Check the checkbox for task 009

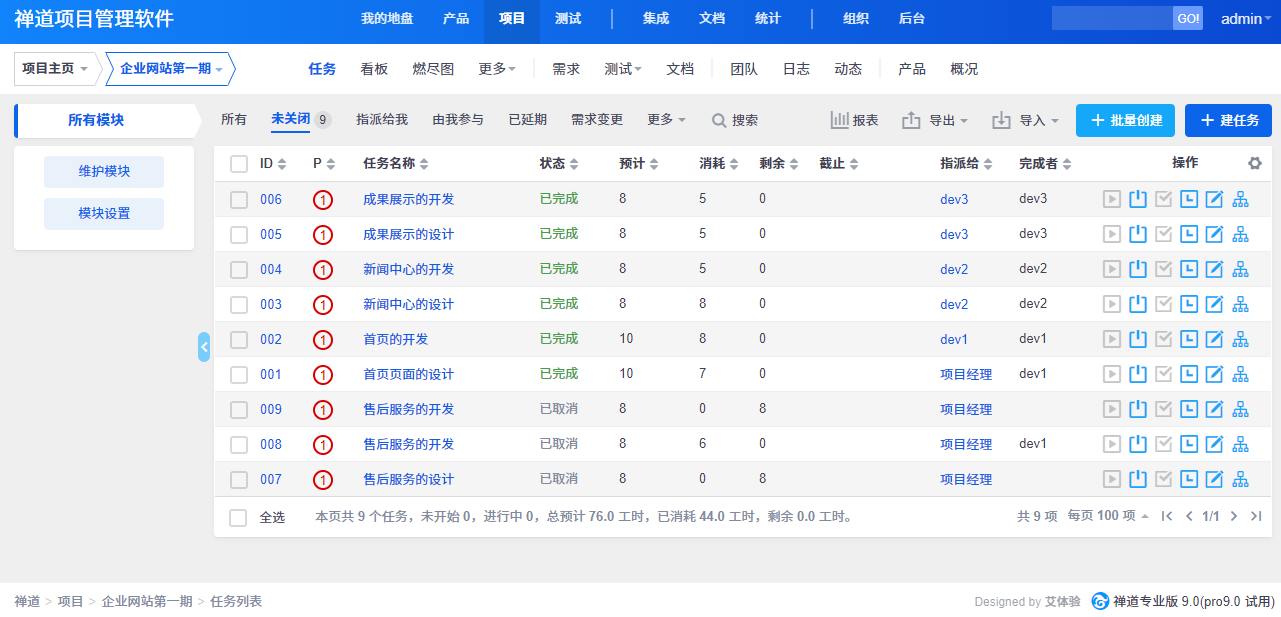pos(239,409)
